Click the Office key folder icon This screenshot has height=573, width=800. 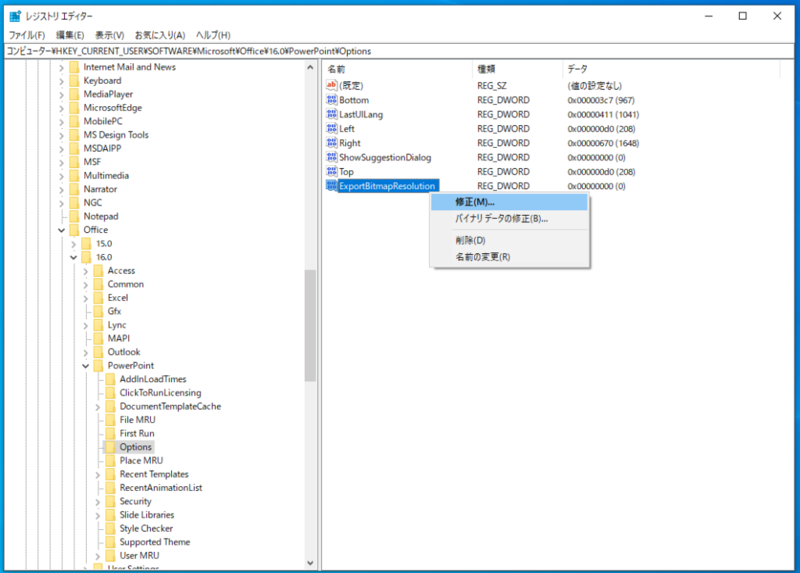coord(74,230)
